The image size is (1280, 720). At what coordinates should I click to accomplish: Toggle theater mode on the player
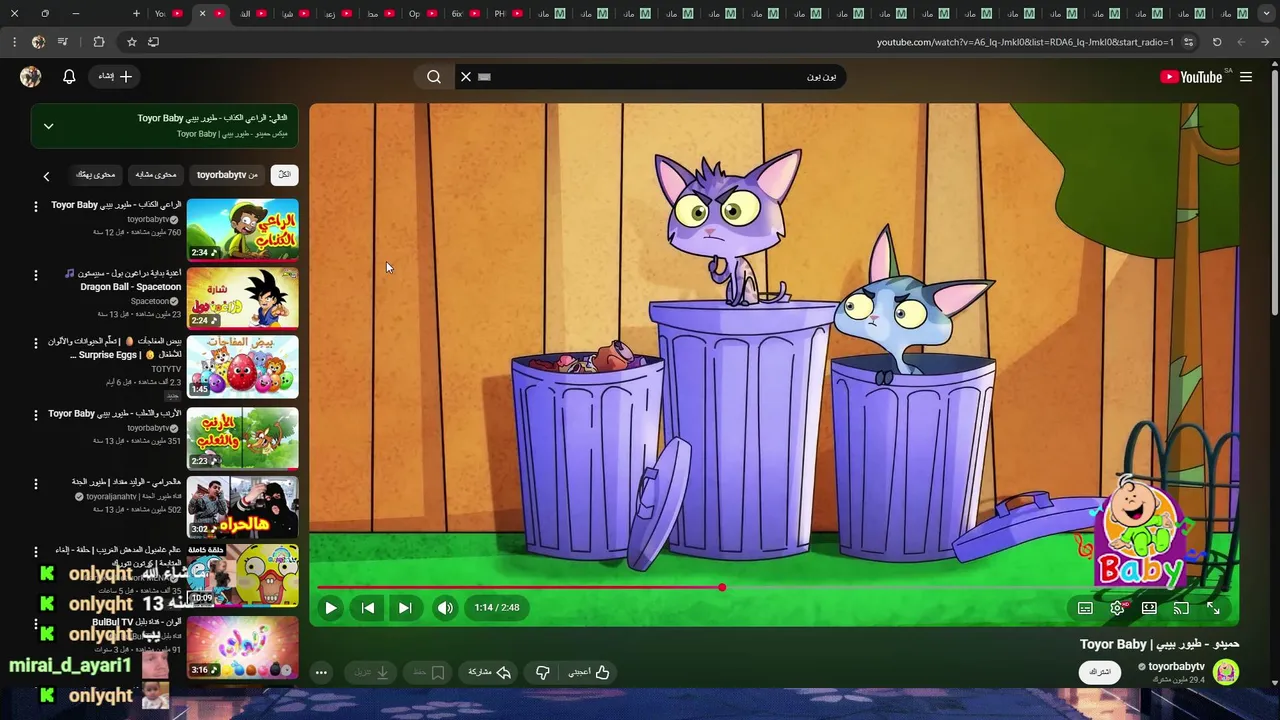[1149, 608]
